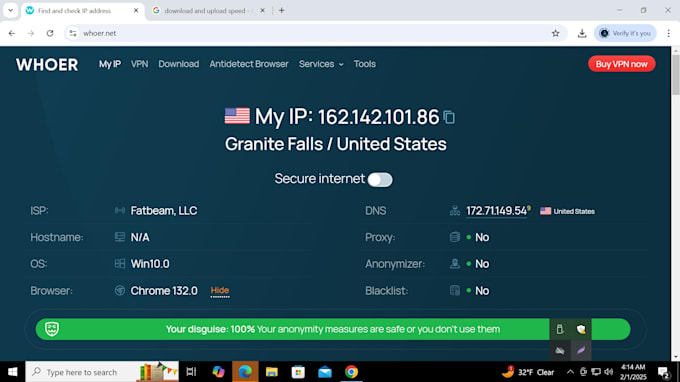Click the disguise mask icon in green bar

pos(52,329)
